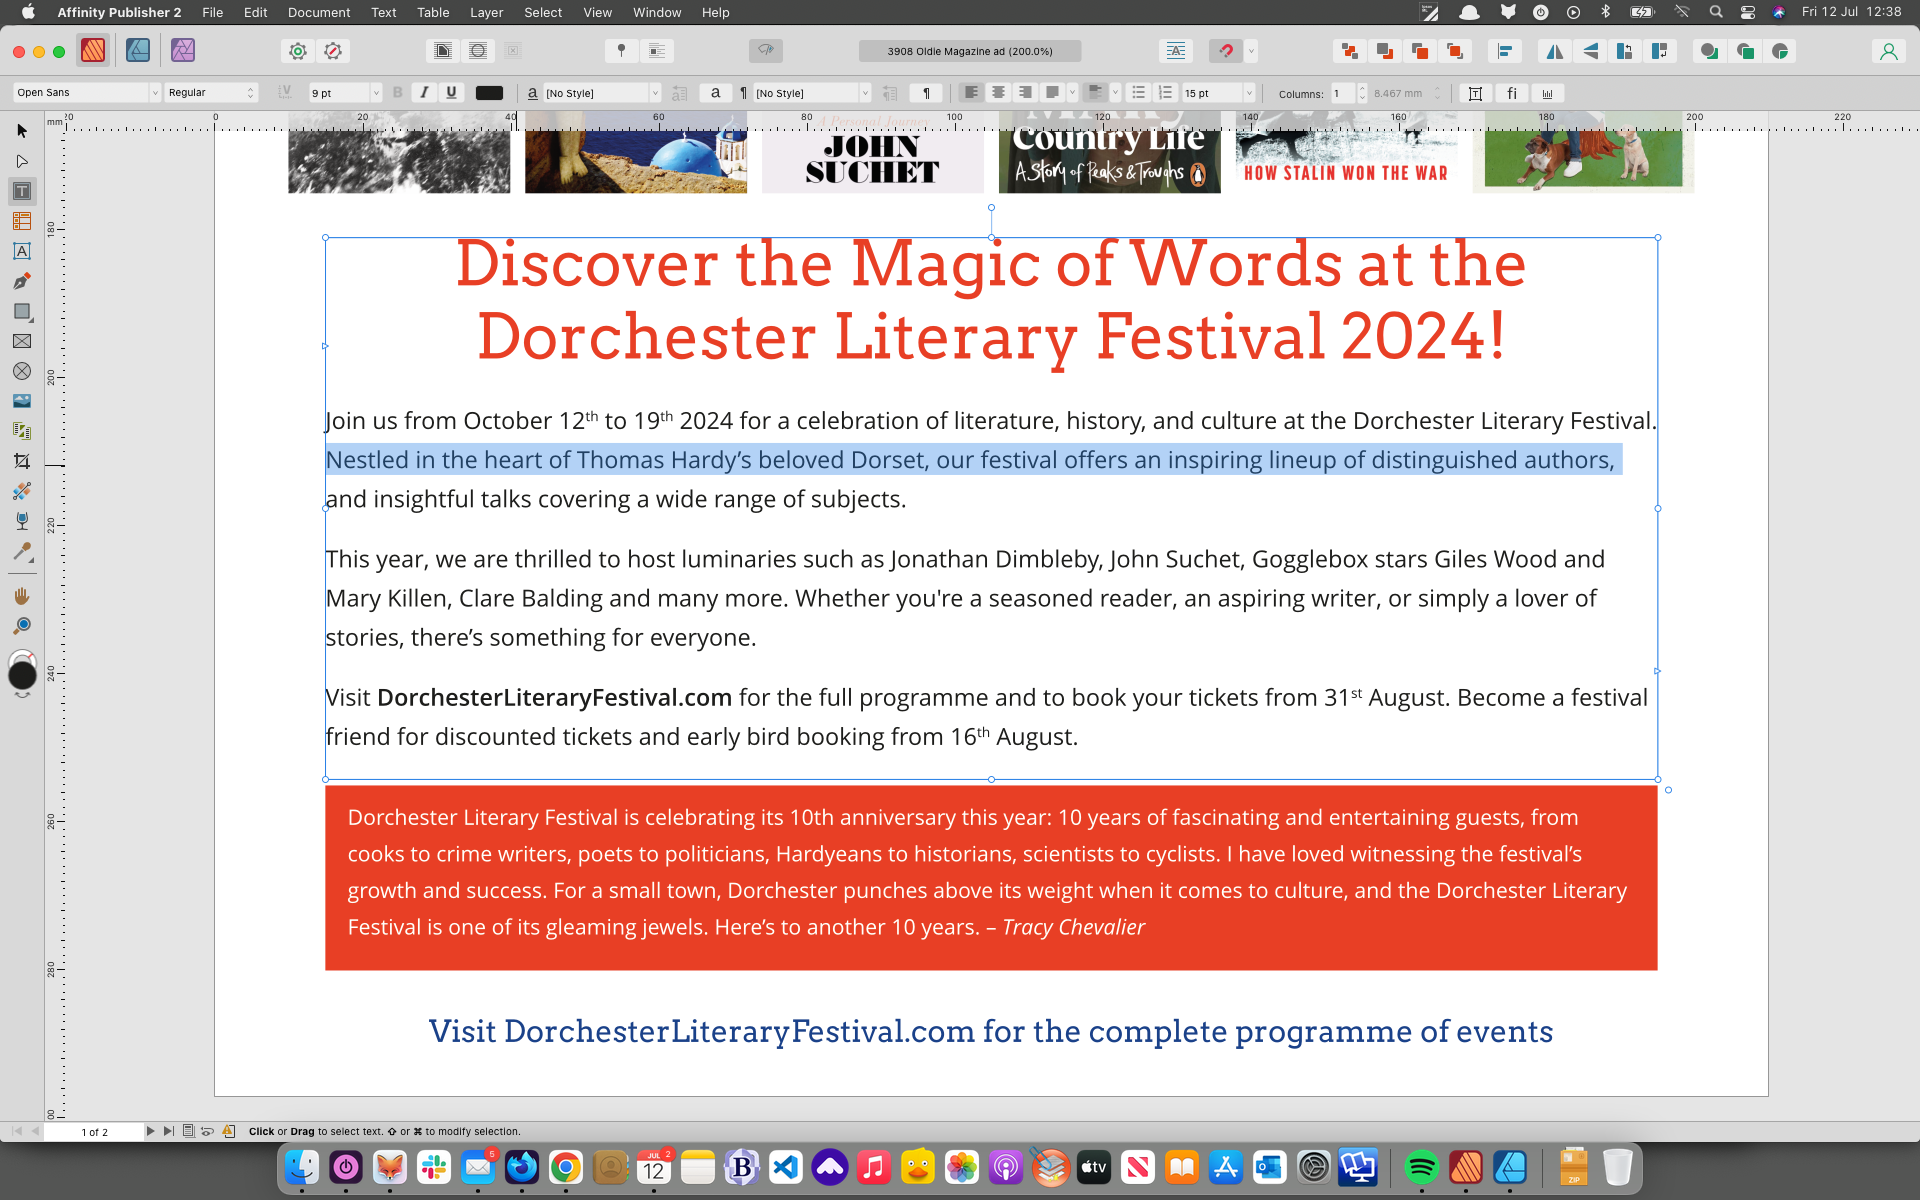Open the Window menu
The width and height of the screenshot is (1920, 1200).
click(657, 12)
